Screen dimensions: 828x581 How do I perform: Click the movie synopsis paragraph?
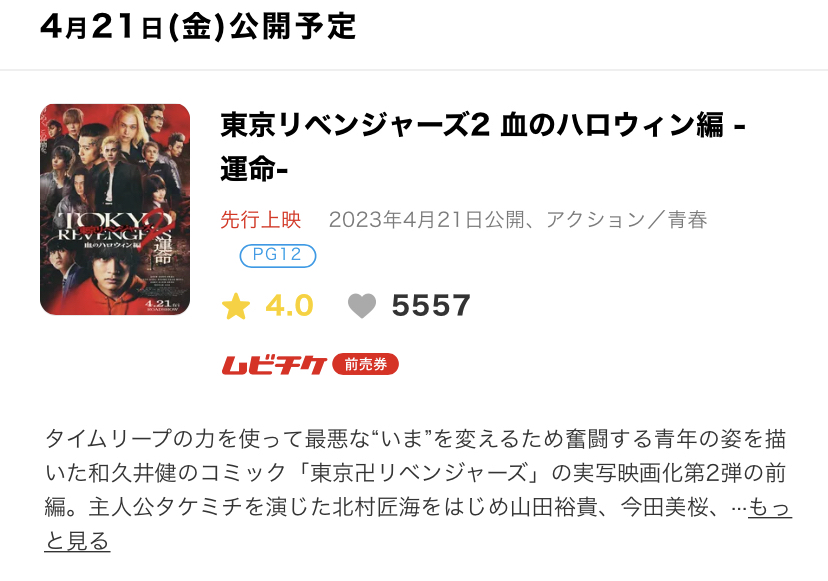(x=418, y=490)
